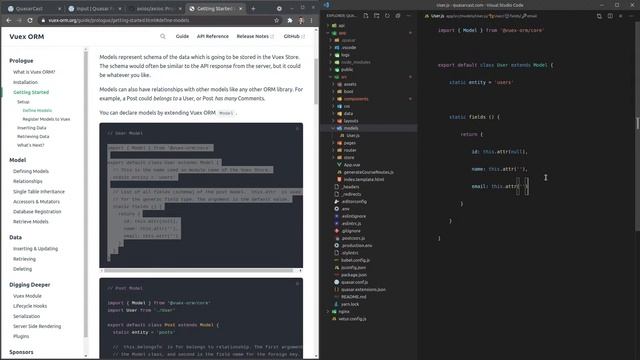Open Lifecycle Hooks sidebar link
The height and width of the screenshot is (360, 640).
coord(30,306)
